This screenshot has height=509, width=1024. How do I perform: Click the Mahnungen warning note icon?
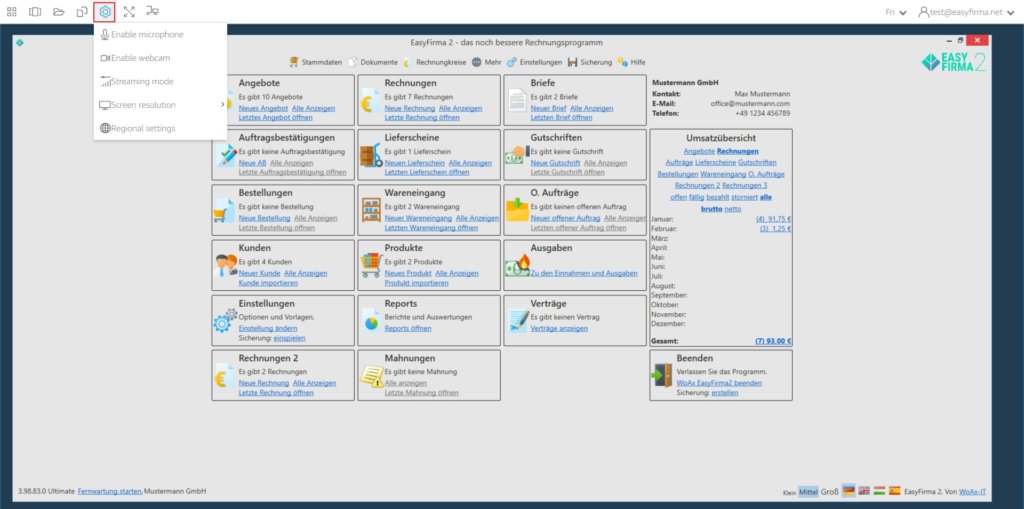[x=372, y=376]
